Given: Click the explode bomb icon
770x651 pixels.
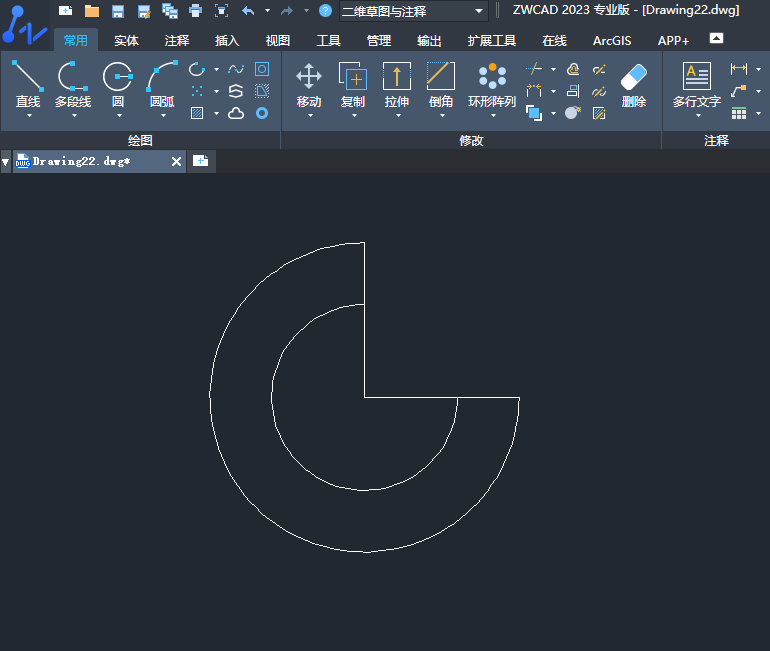Looking at the screenshot, I should (x=573, y=113).
